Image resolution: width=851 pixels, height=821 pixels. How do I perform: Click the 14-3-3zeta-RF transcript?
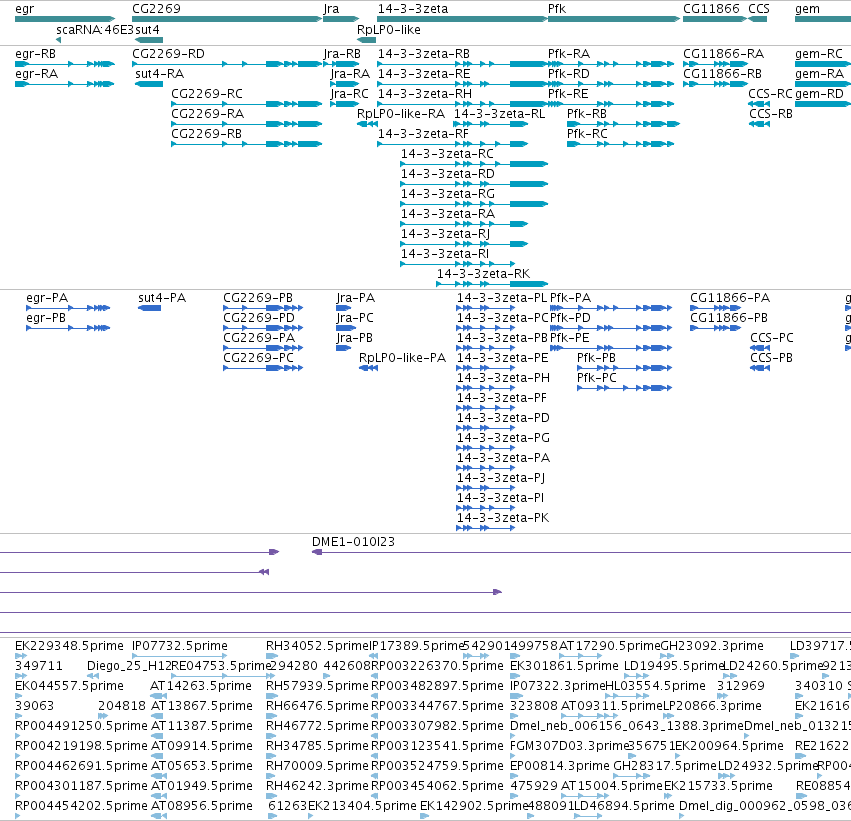[453, 144]
